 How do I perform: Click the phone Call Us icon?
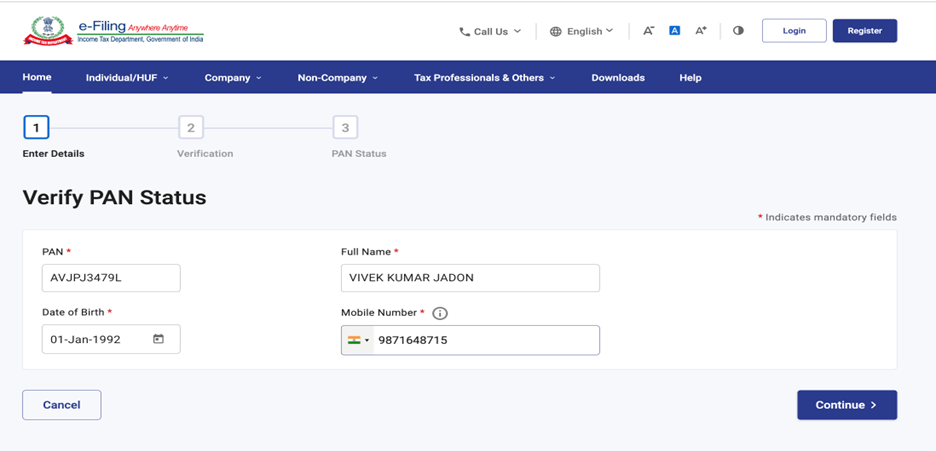pyautogui.click(x=464, y=32)
